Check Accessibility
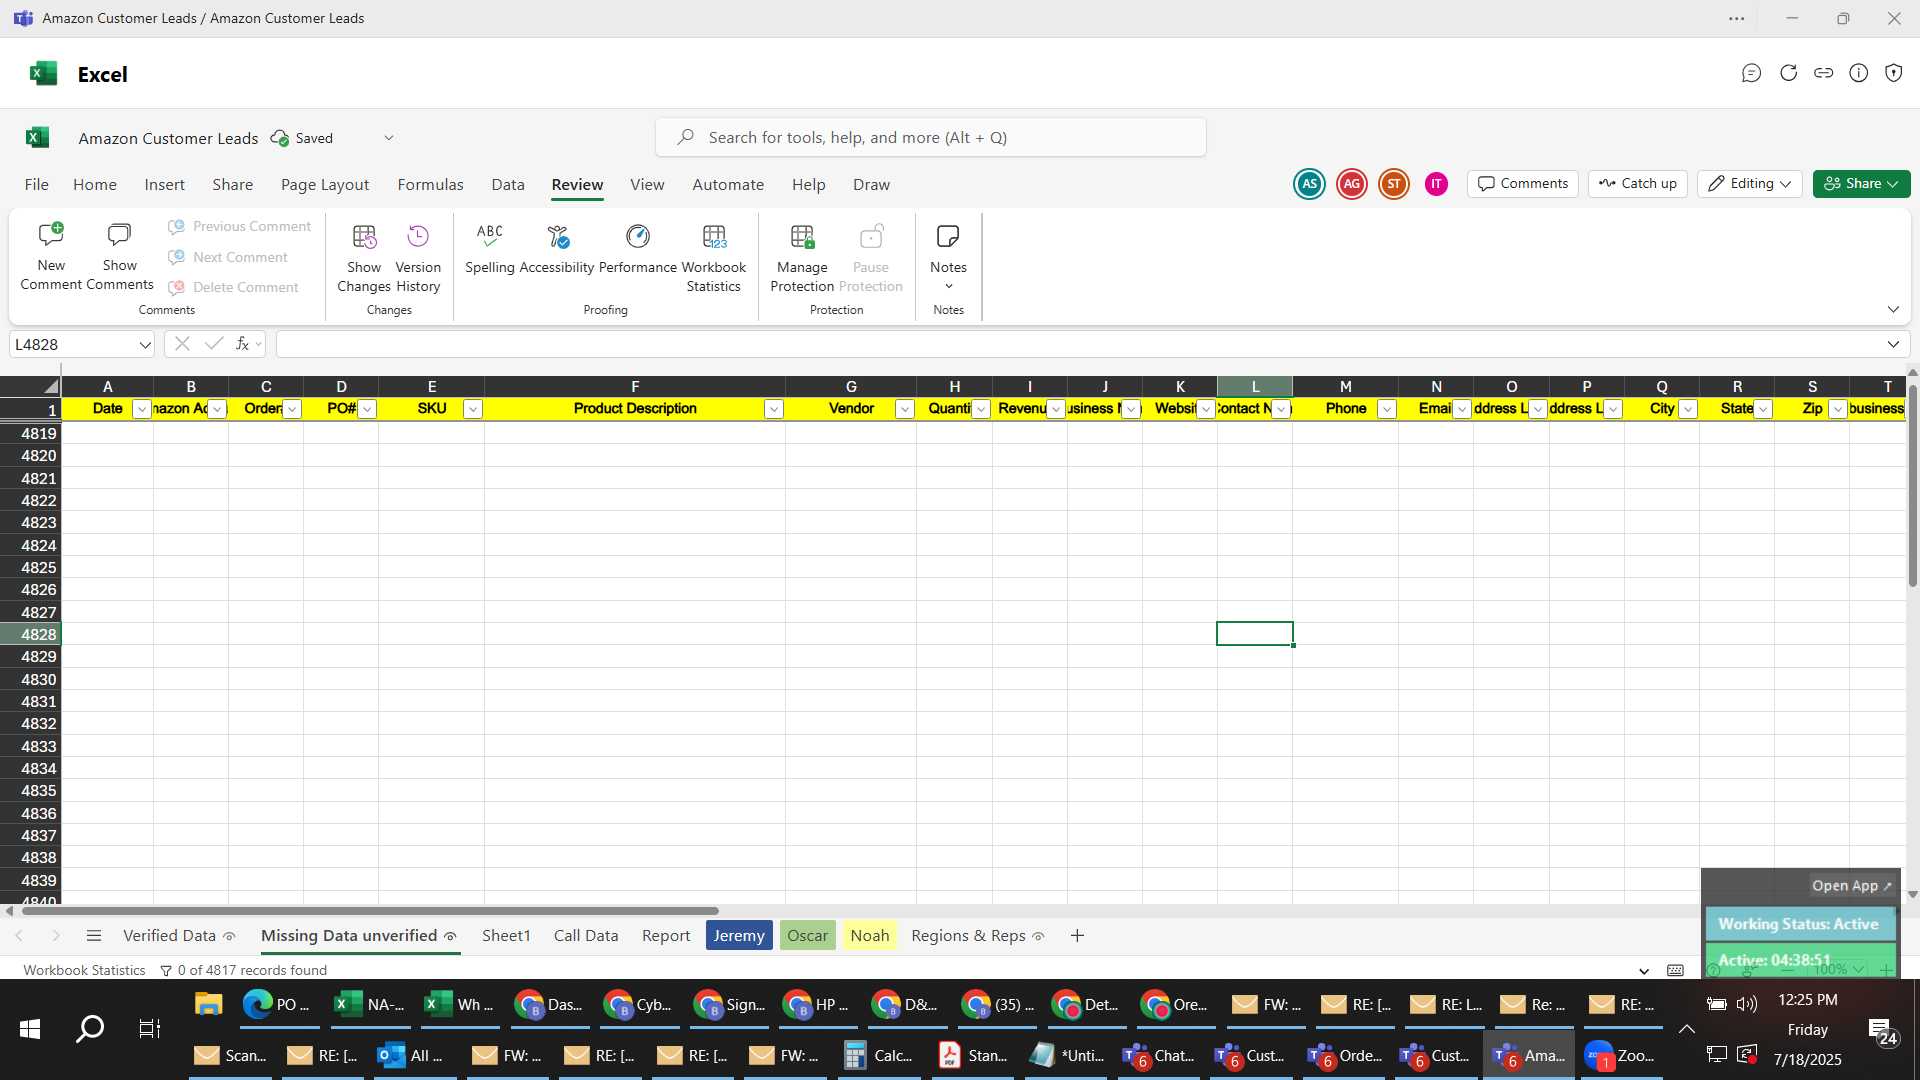The height and width of the screenshot is (1080, 1920). (x=557, y=250)
